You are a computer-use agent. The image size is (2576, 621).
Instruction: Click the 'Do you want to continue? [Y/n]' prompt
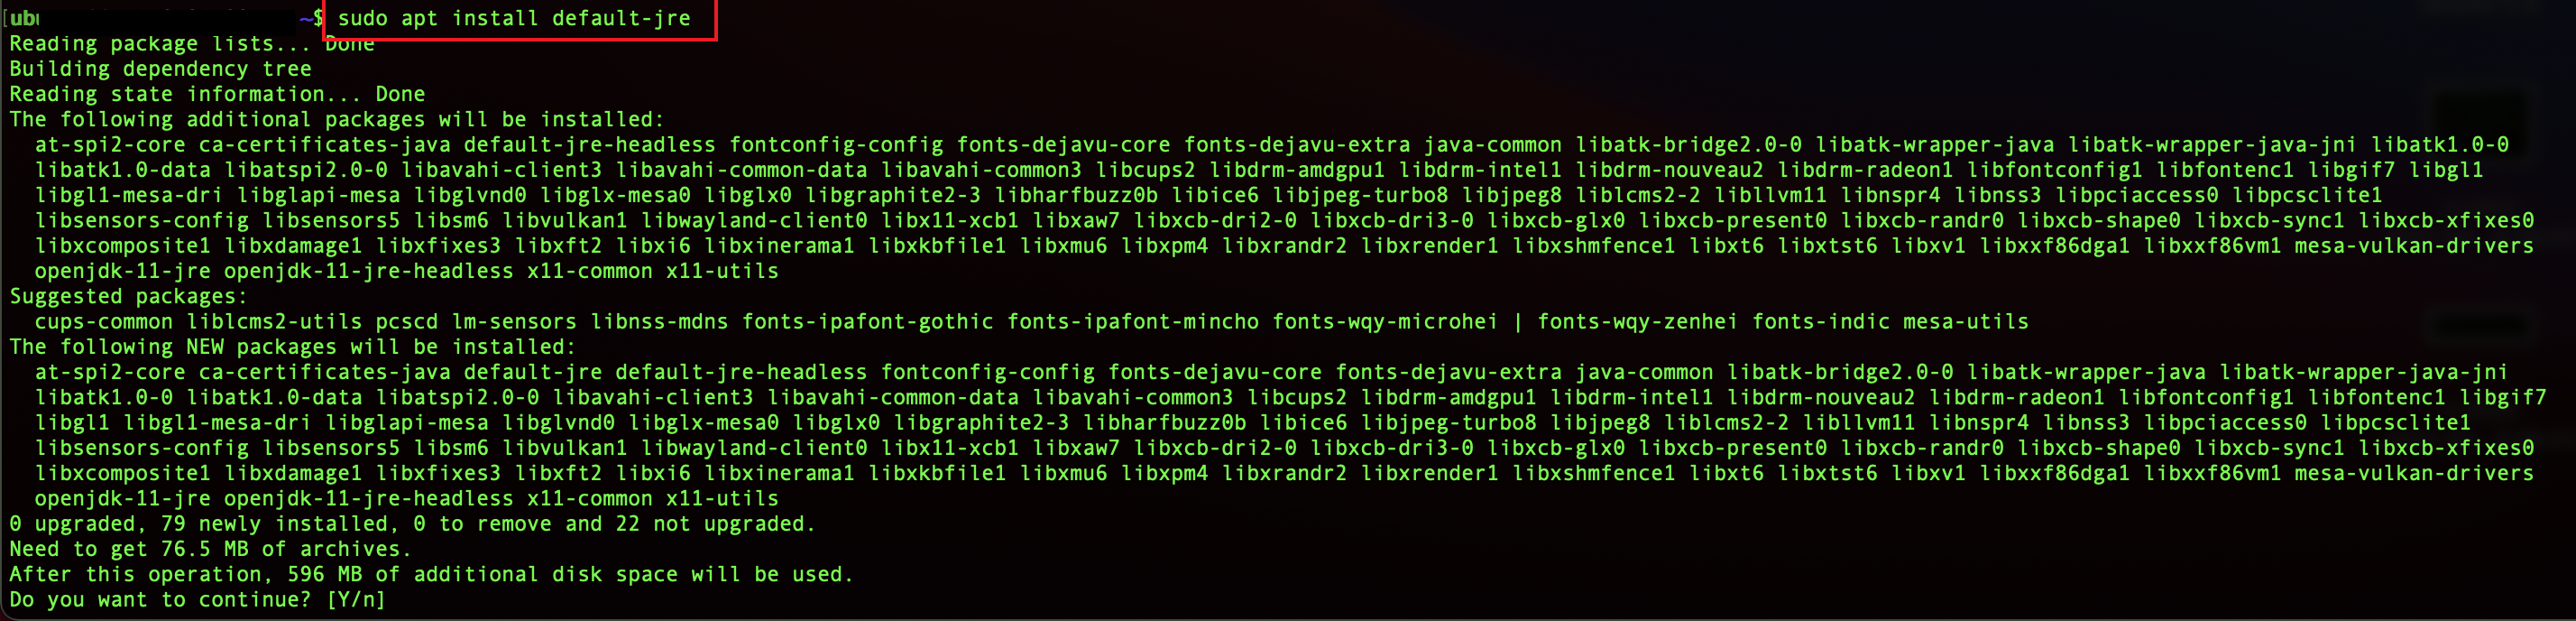pyautogui.click(x=197, y=600)
